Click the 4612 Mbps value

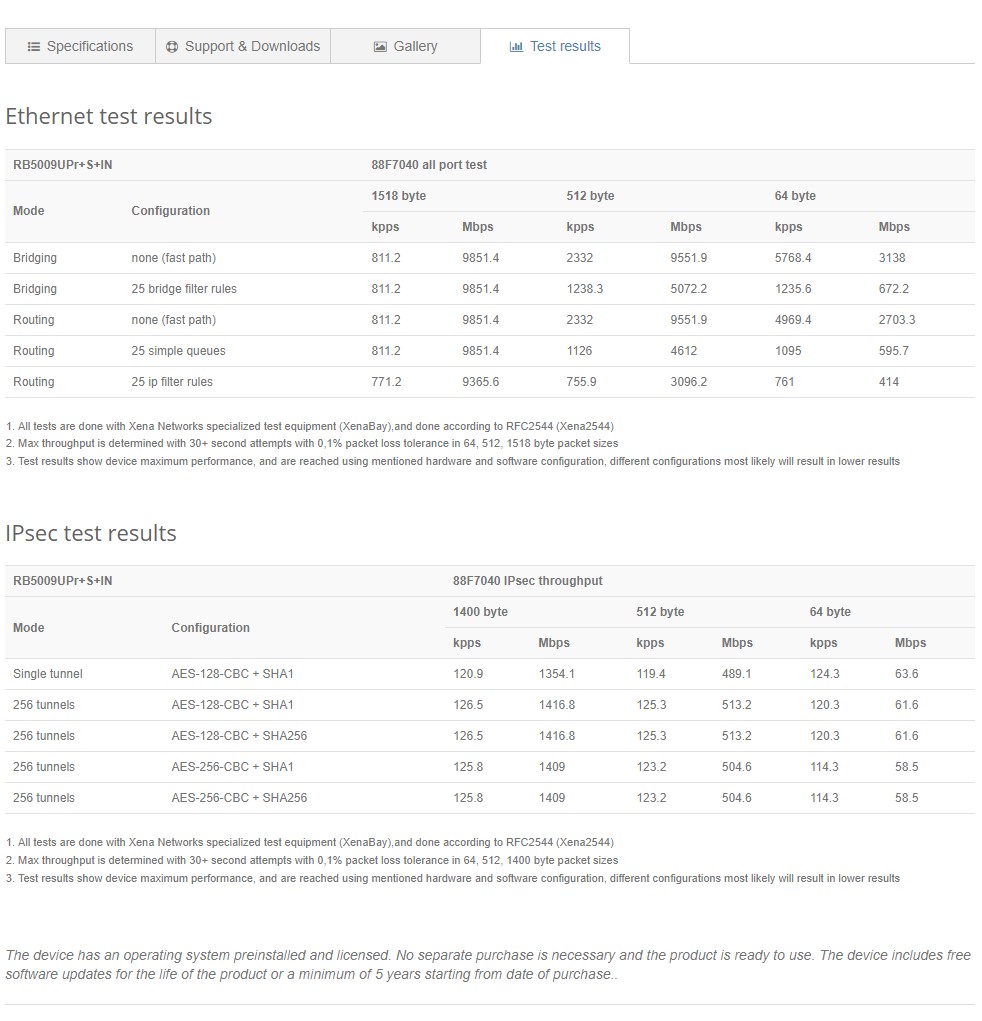(684, 351)
